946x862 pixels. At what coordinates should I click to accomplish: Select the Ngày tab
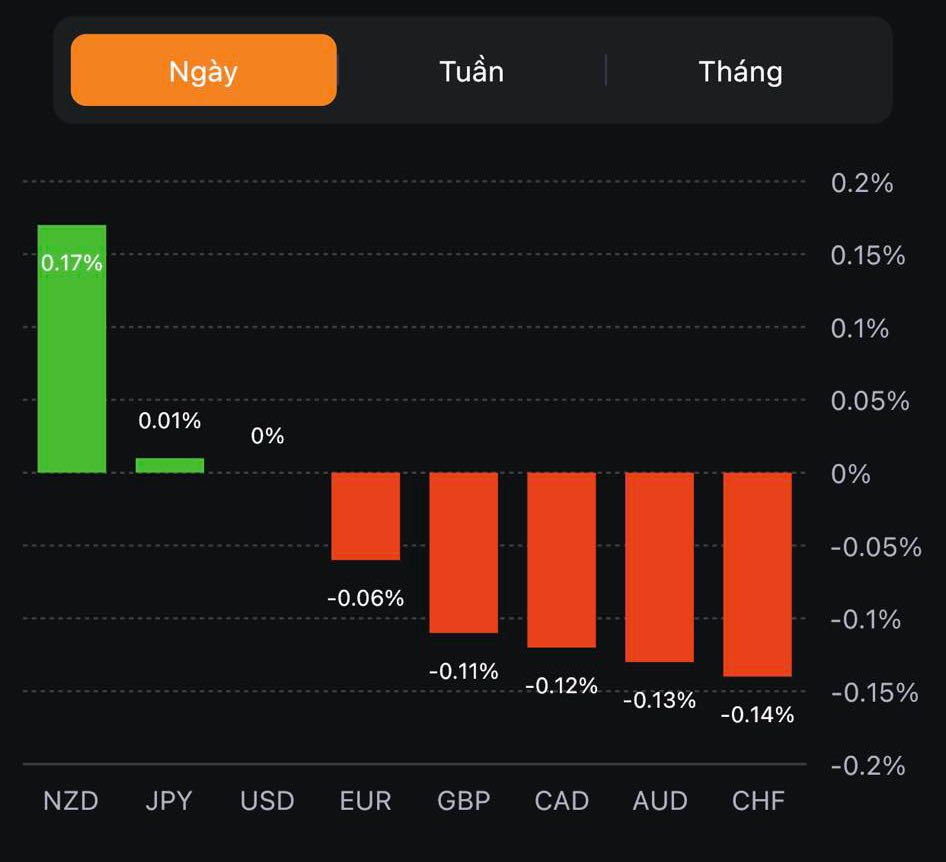click(x=203, y=71)
